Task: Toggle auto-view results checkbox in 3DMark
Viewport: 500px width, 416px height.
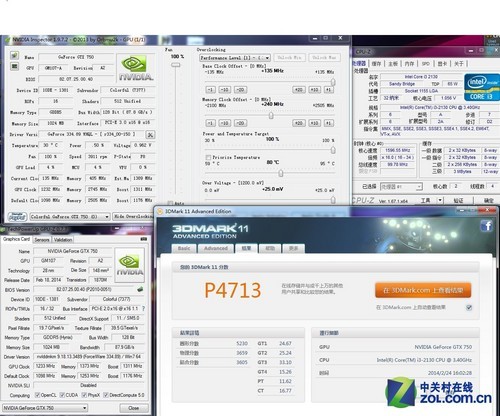Action: point(469,307)
